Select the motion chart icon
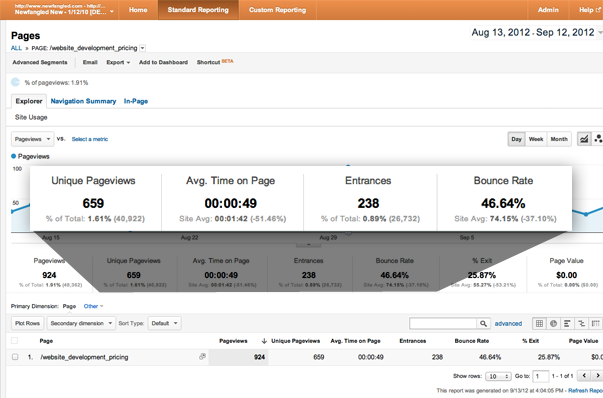Image resolution: width=603 pixels, height=398 pixels. pos(597,139)
